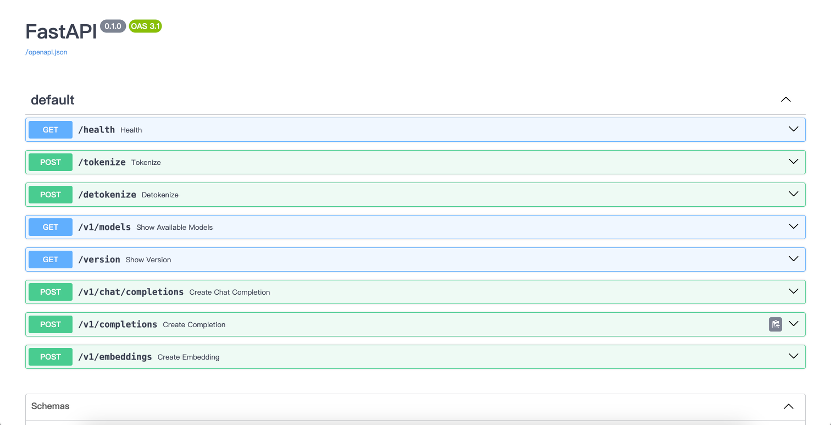The height and width of the screenshot is (426, 832).
Task: Expand the /v1/models endpoint chevron
Action: (x=793, y=227)
